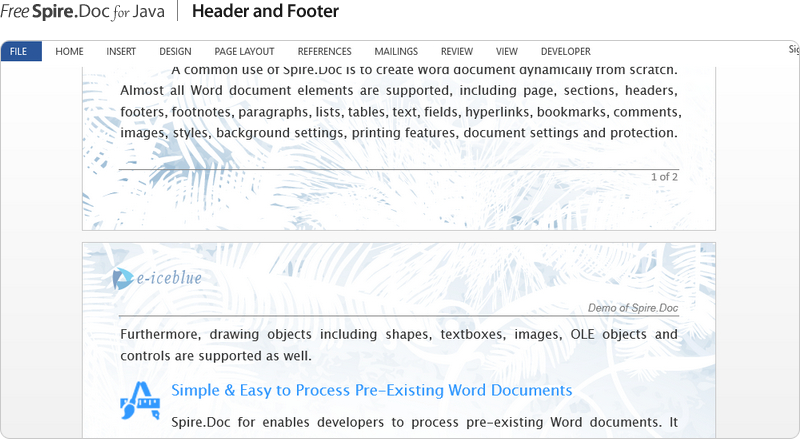Click line starting 'images, styles, background settings'
Screen dimensions: 800x440
399,133
